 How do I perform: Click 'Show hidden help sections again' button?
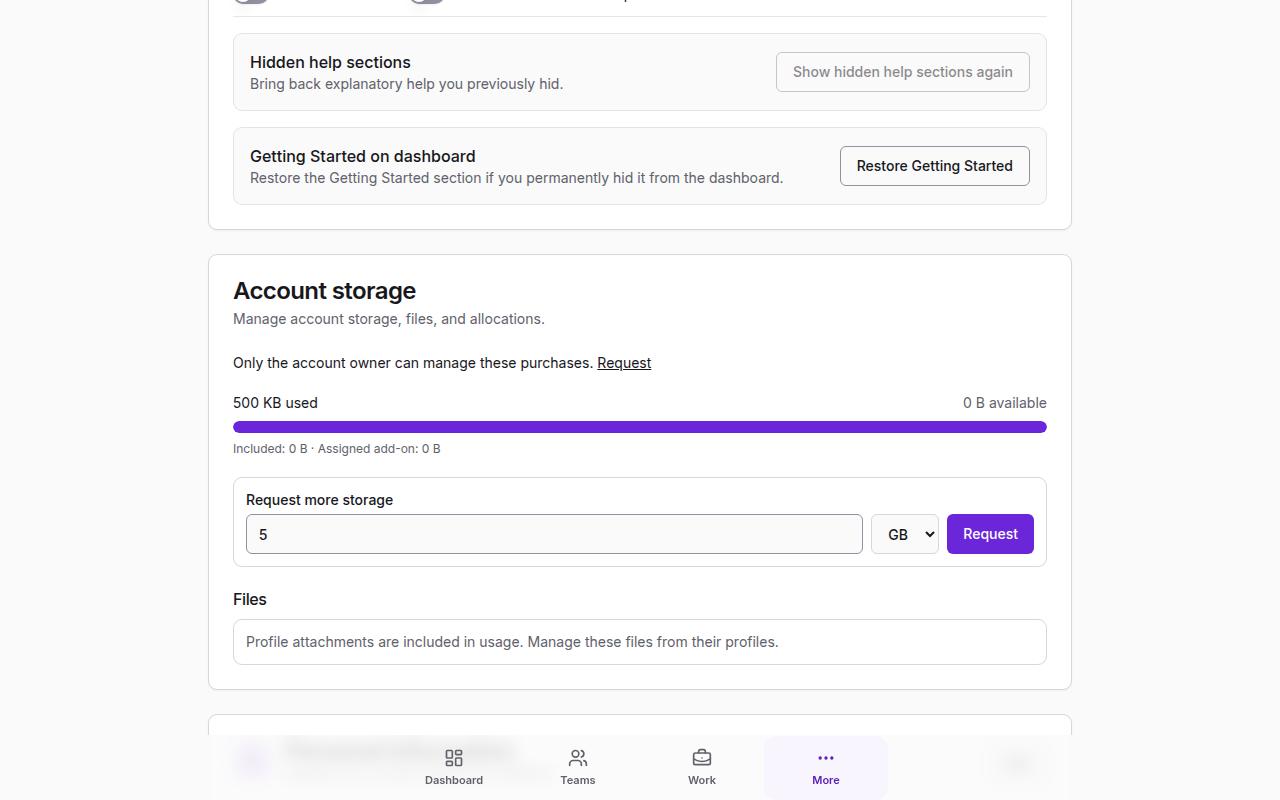click(903, 72)
